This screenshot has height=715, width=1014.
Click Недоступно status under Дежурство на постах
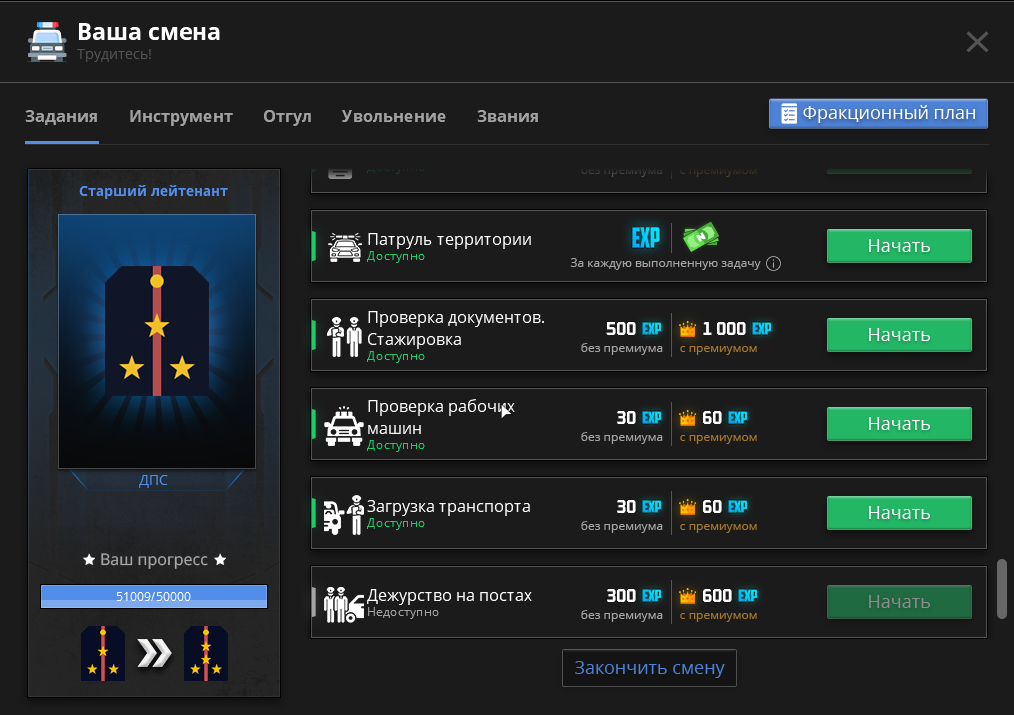[403, 612]
